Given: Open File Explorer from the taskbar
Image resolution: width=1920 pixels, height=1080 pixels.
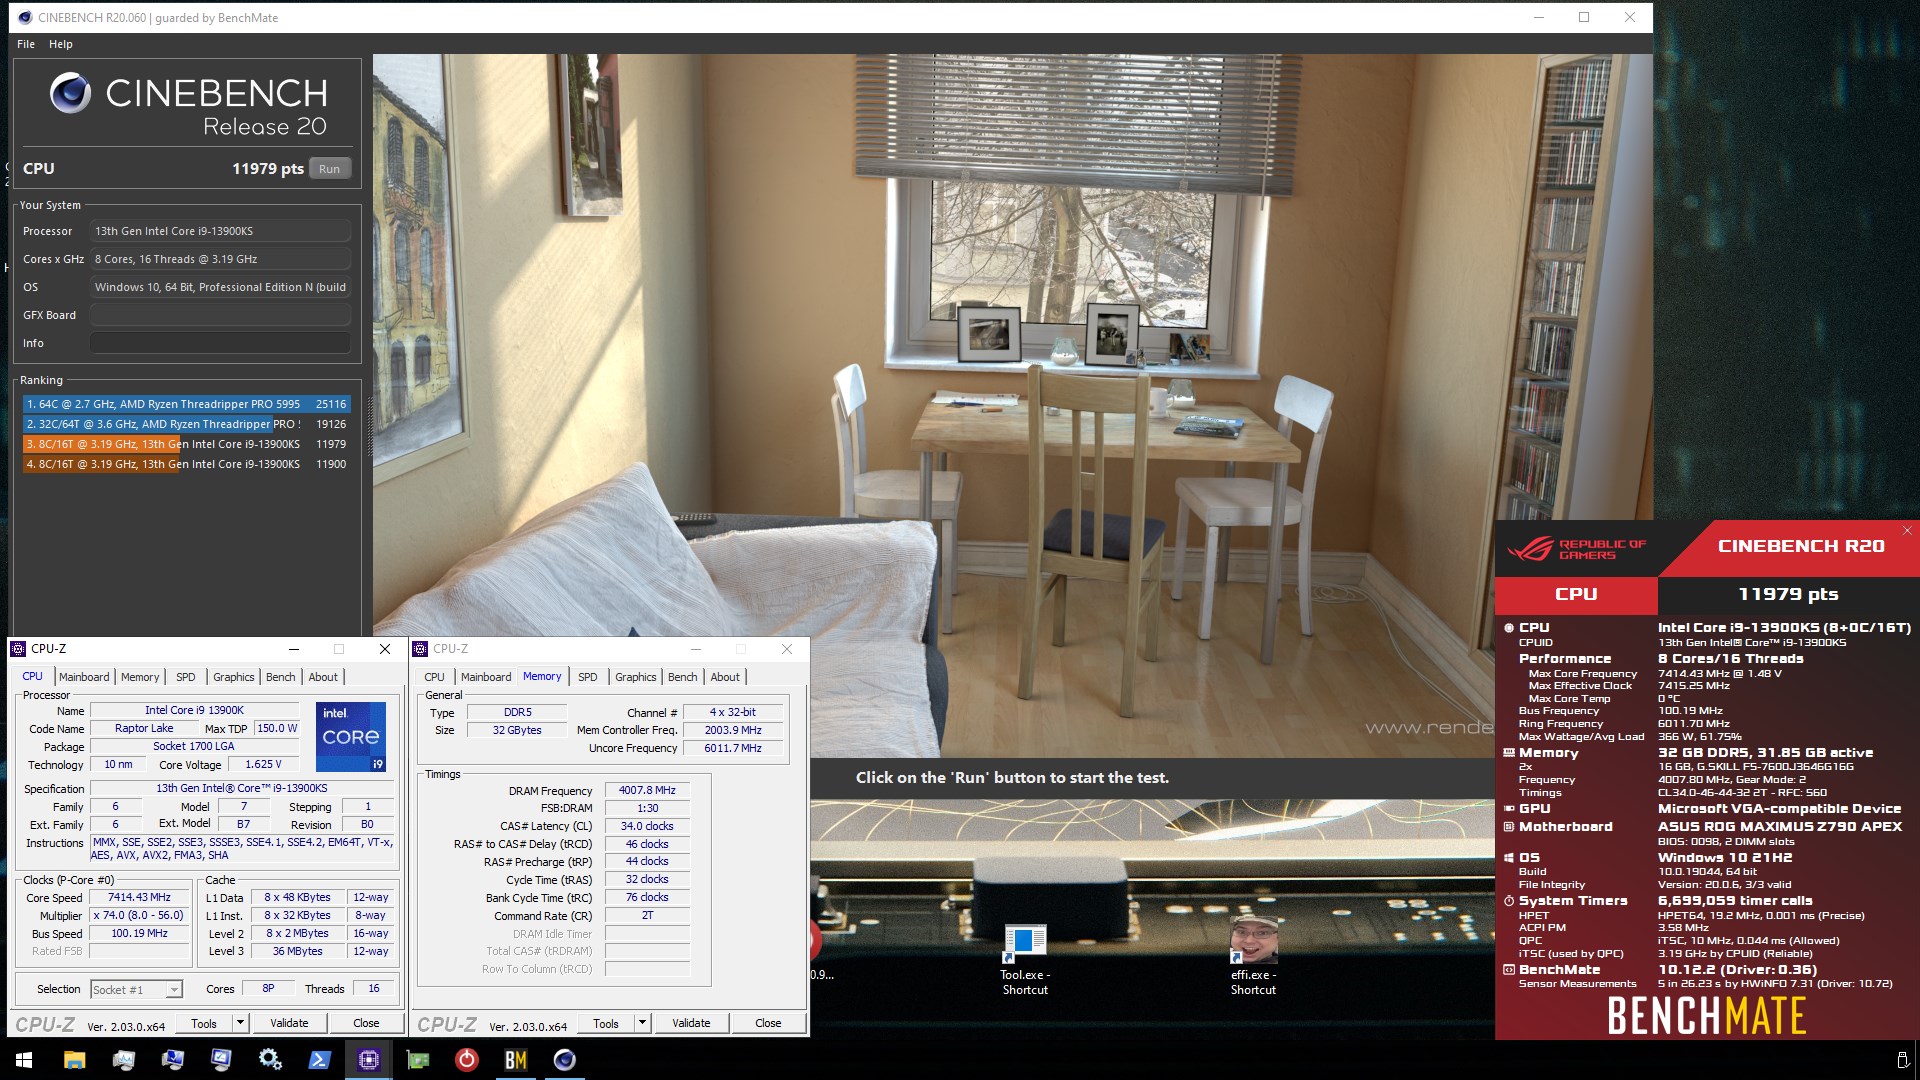Looking at the screenshot, I should [x=74, y=1060].
